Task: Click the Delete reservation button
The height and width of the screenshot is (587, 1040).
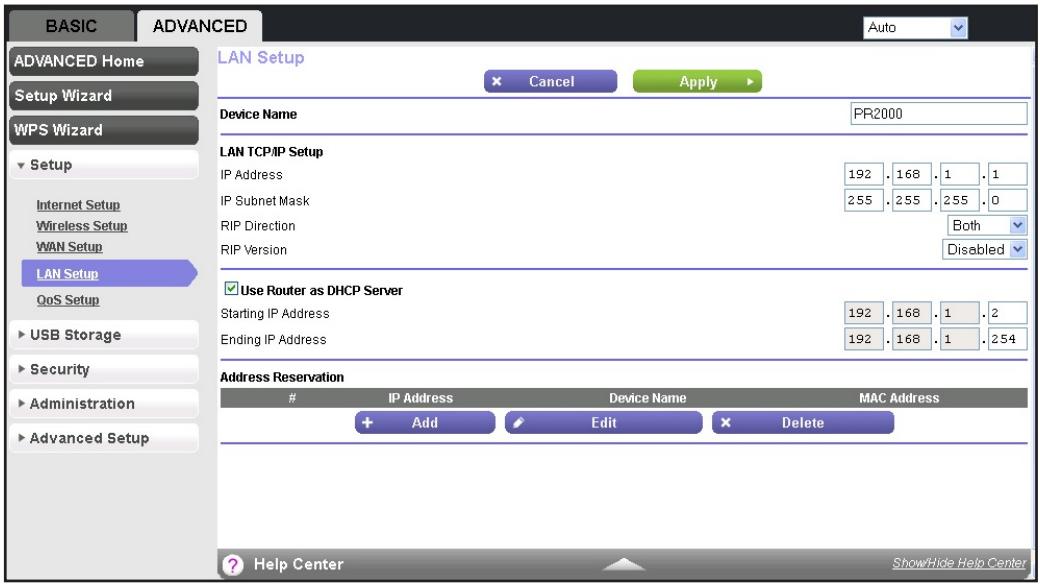Action: pyautogui.click(x=803, y=423)
